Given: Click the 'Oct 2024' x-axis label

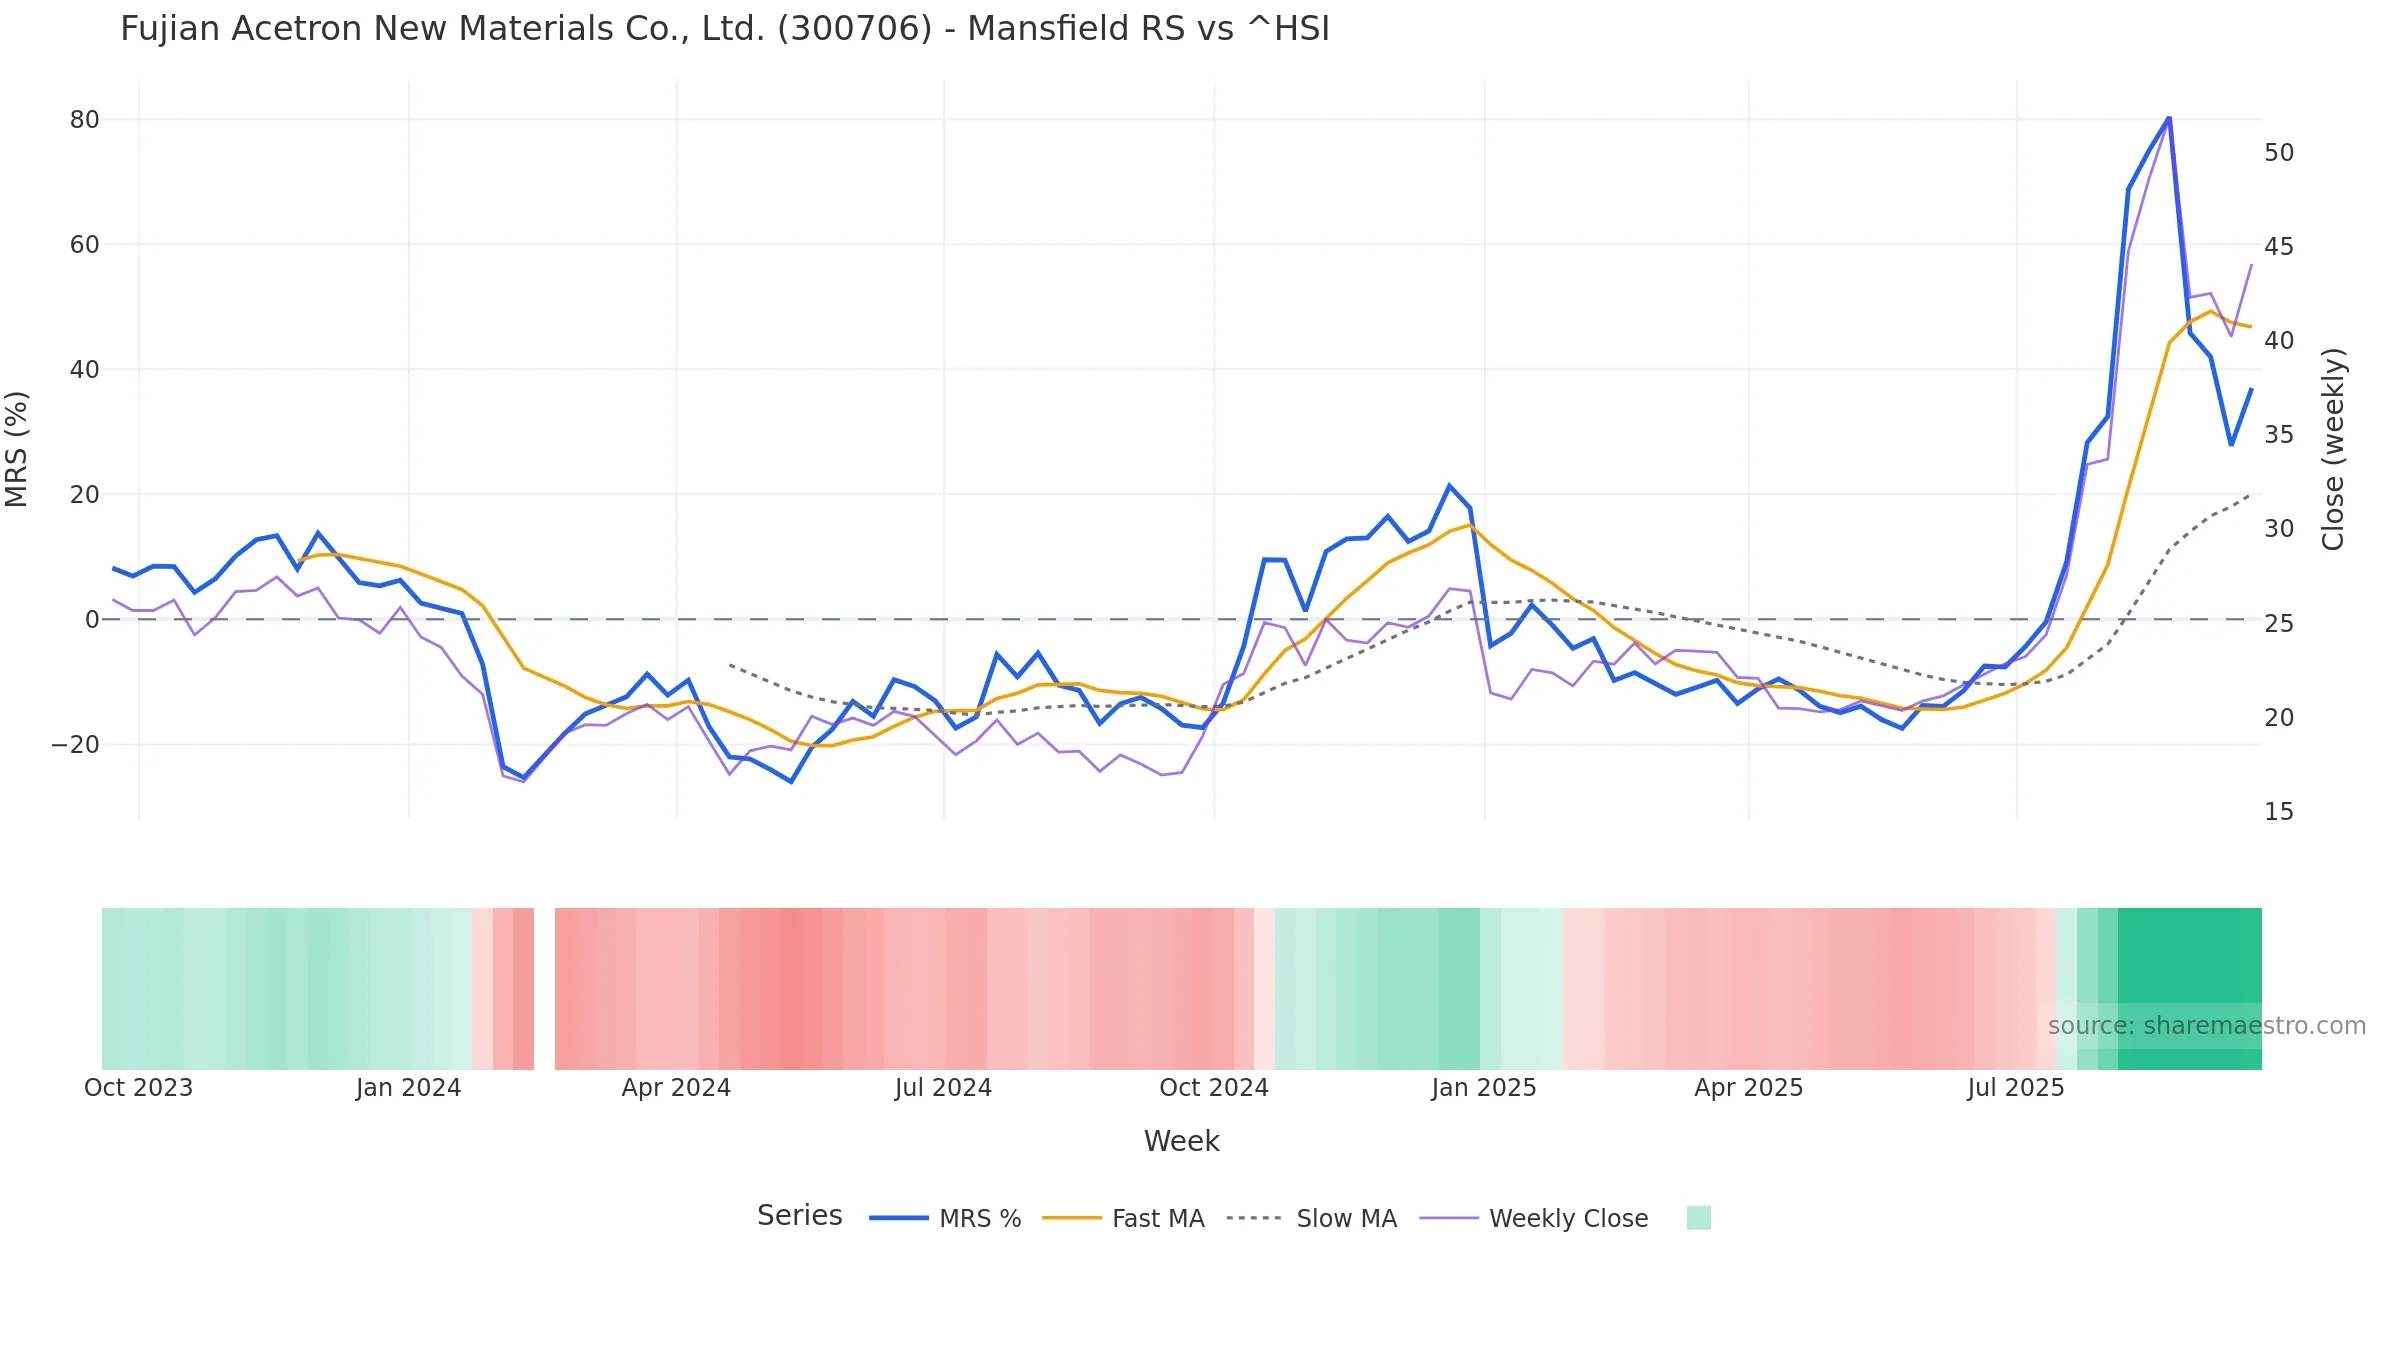Looking at the screenshot, I should [x=1213, y=1088].
